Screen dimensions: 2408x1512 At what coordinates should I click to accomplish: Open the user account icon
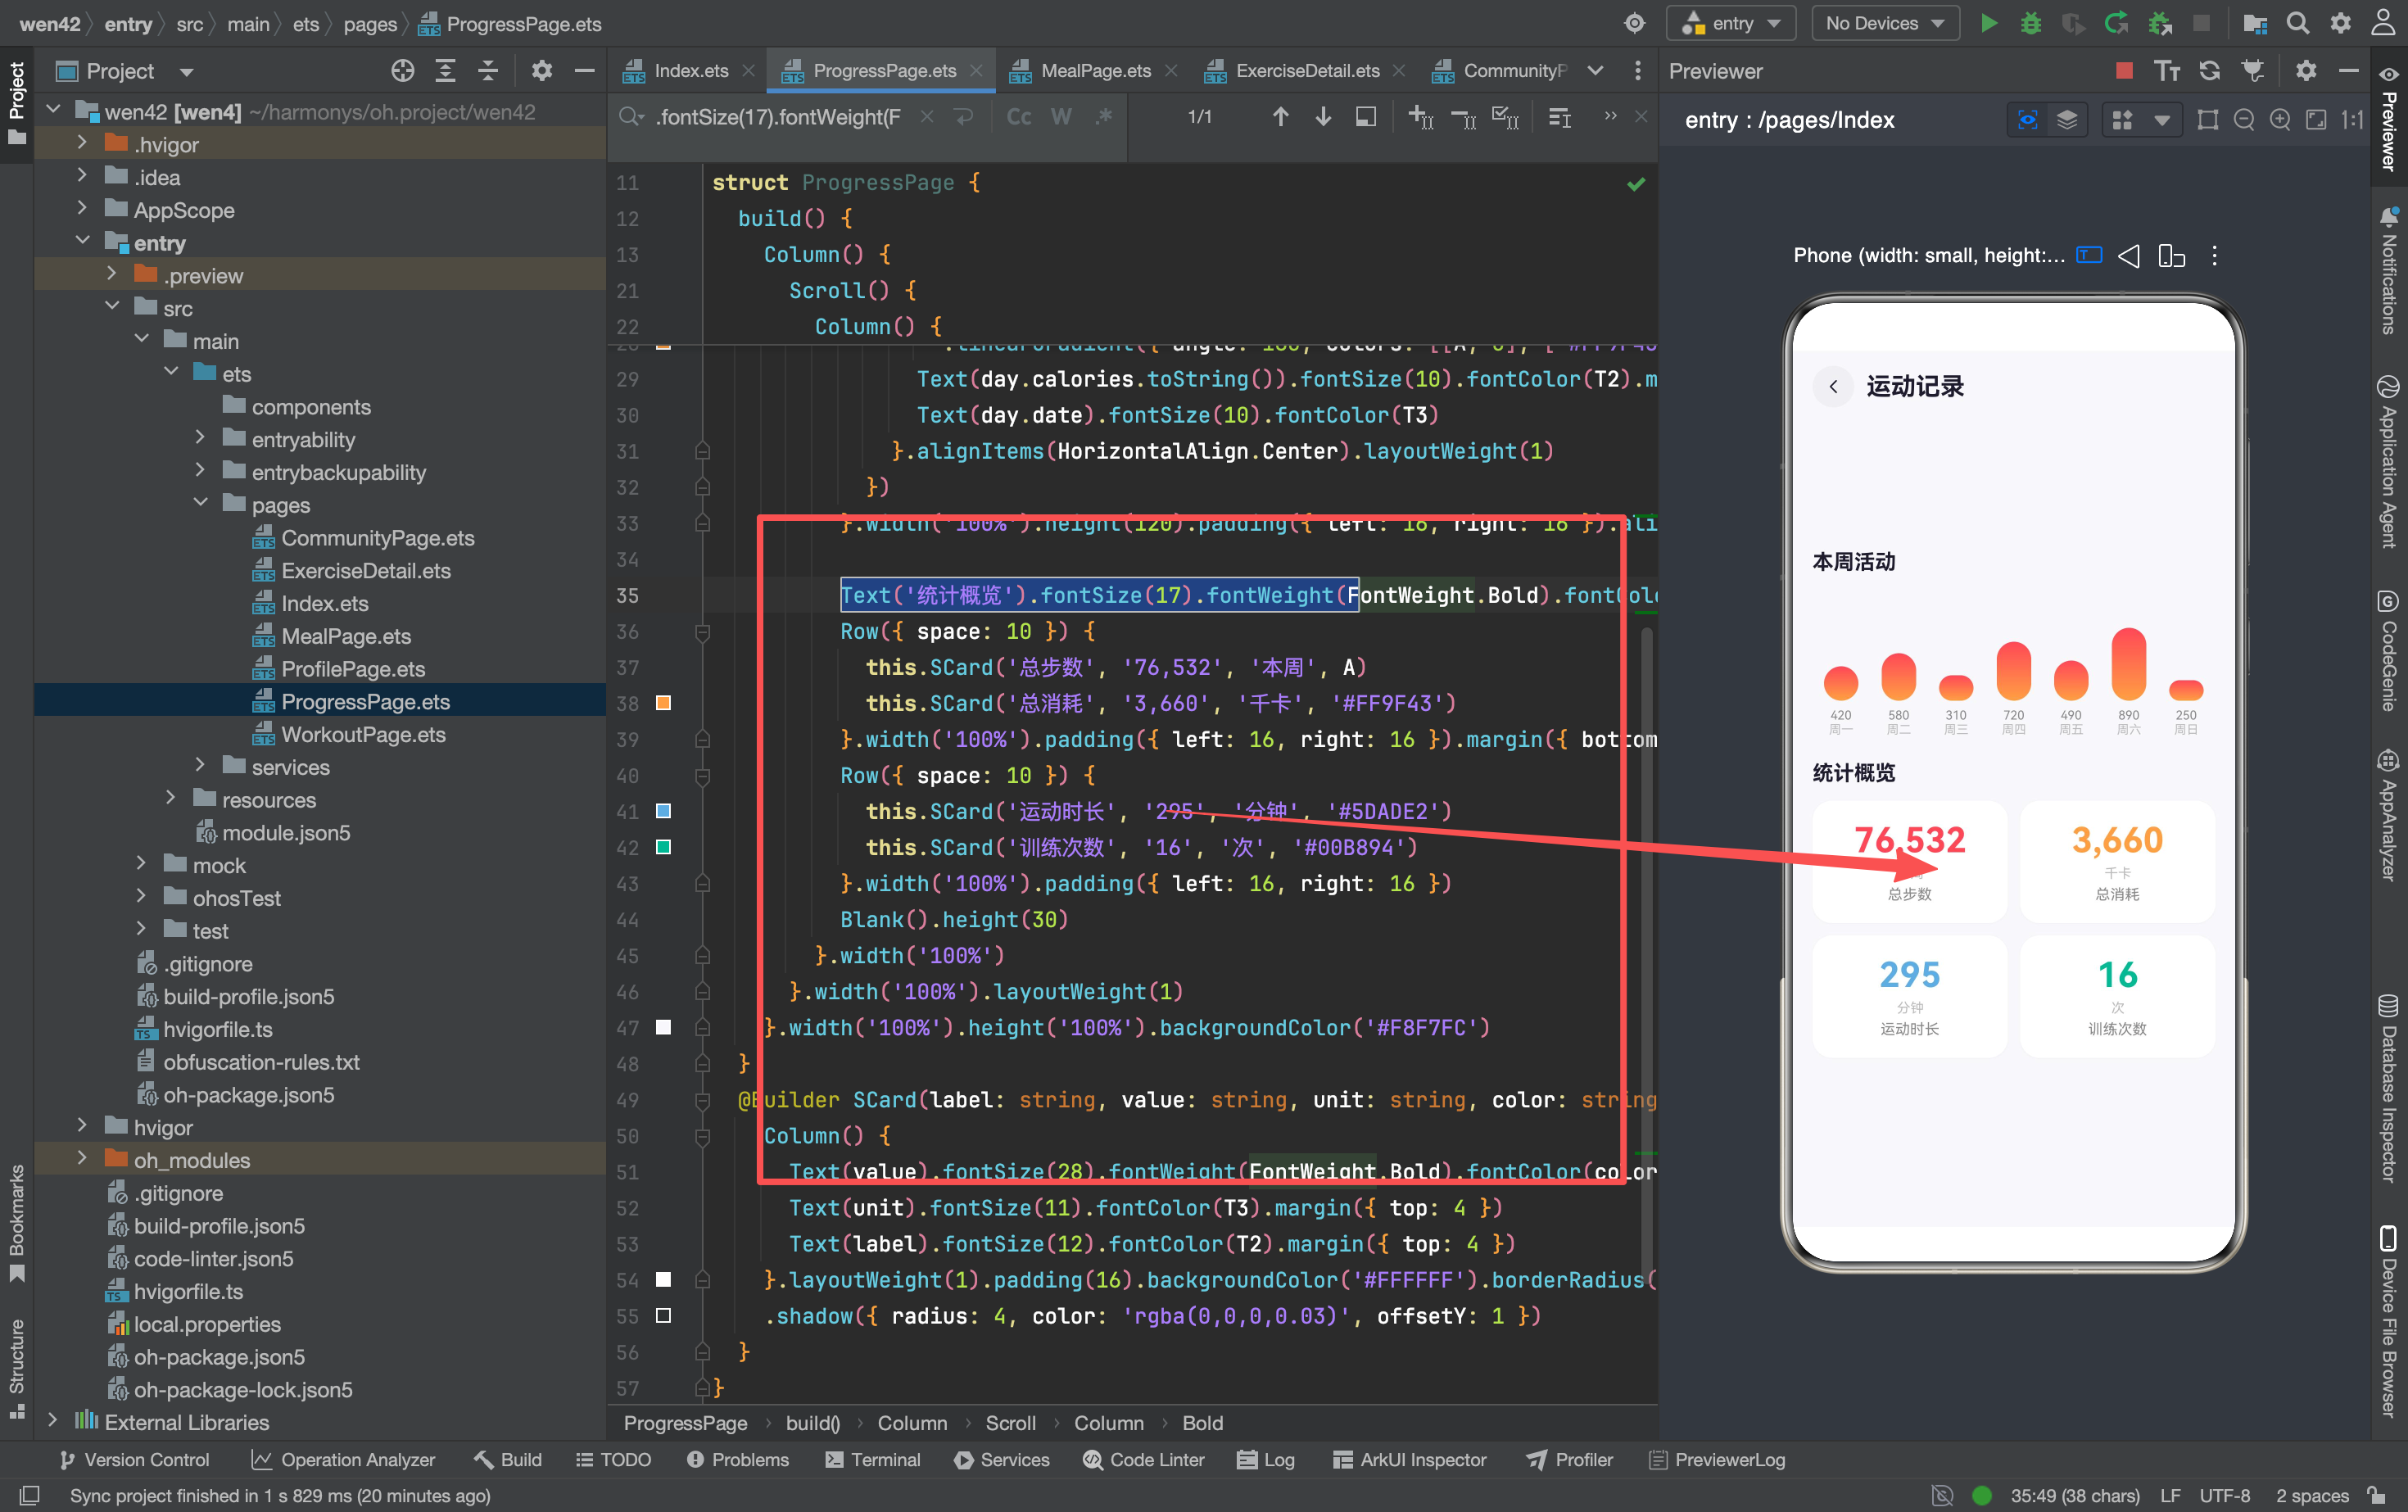[x=2384, y=23]
